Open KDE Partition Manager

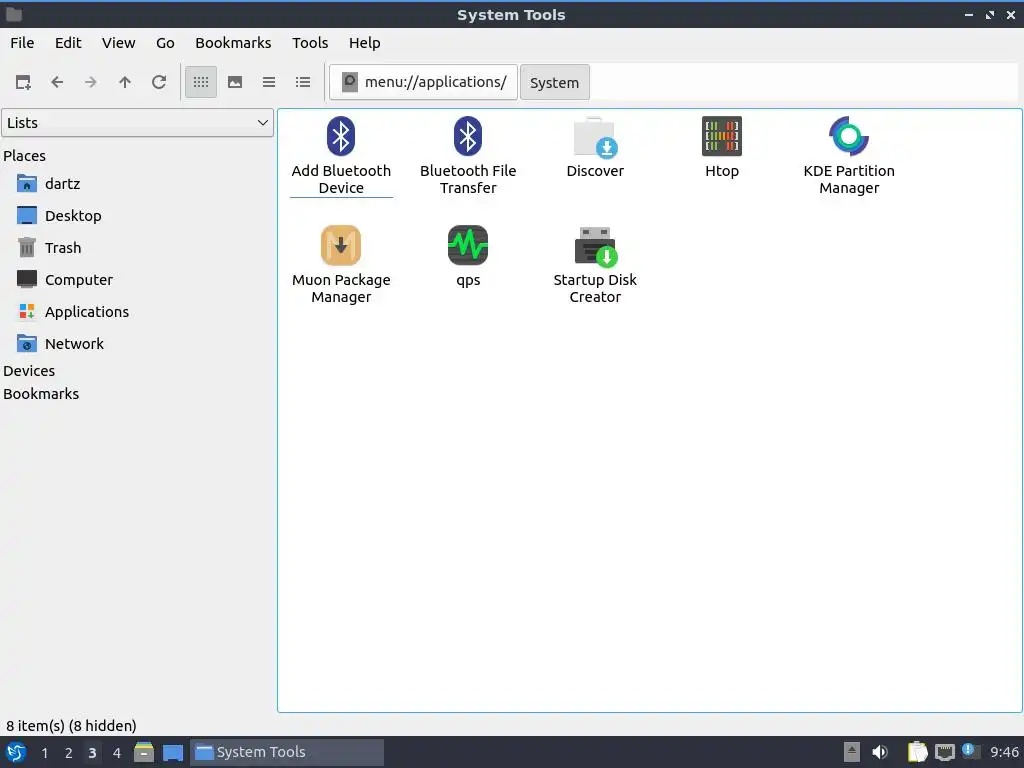849,156
